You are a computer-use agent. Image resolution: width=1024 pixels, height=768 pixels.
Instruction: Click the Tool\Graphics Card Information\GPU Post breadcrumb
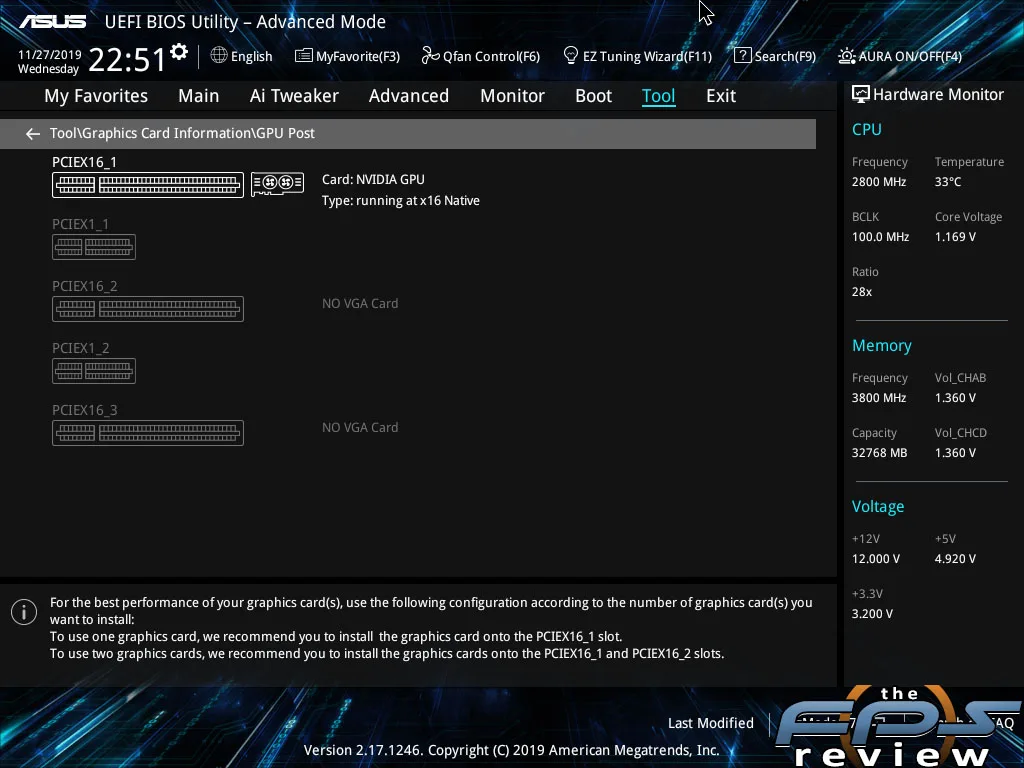182,133
